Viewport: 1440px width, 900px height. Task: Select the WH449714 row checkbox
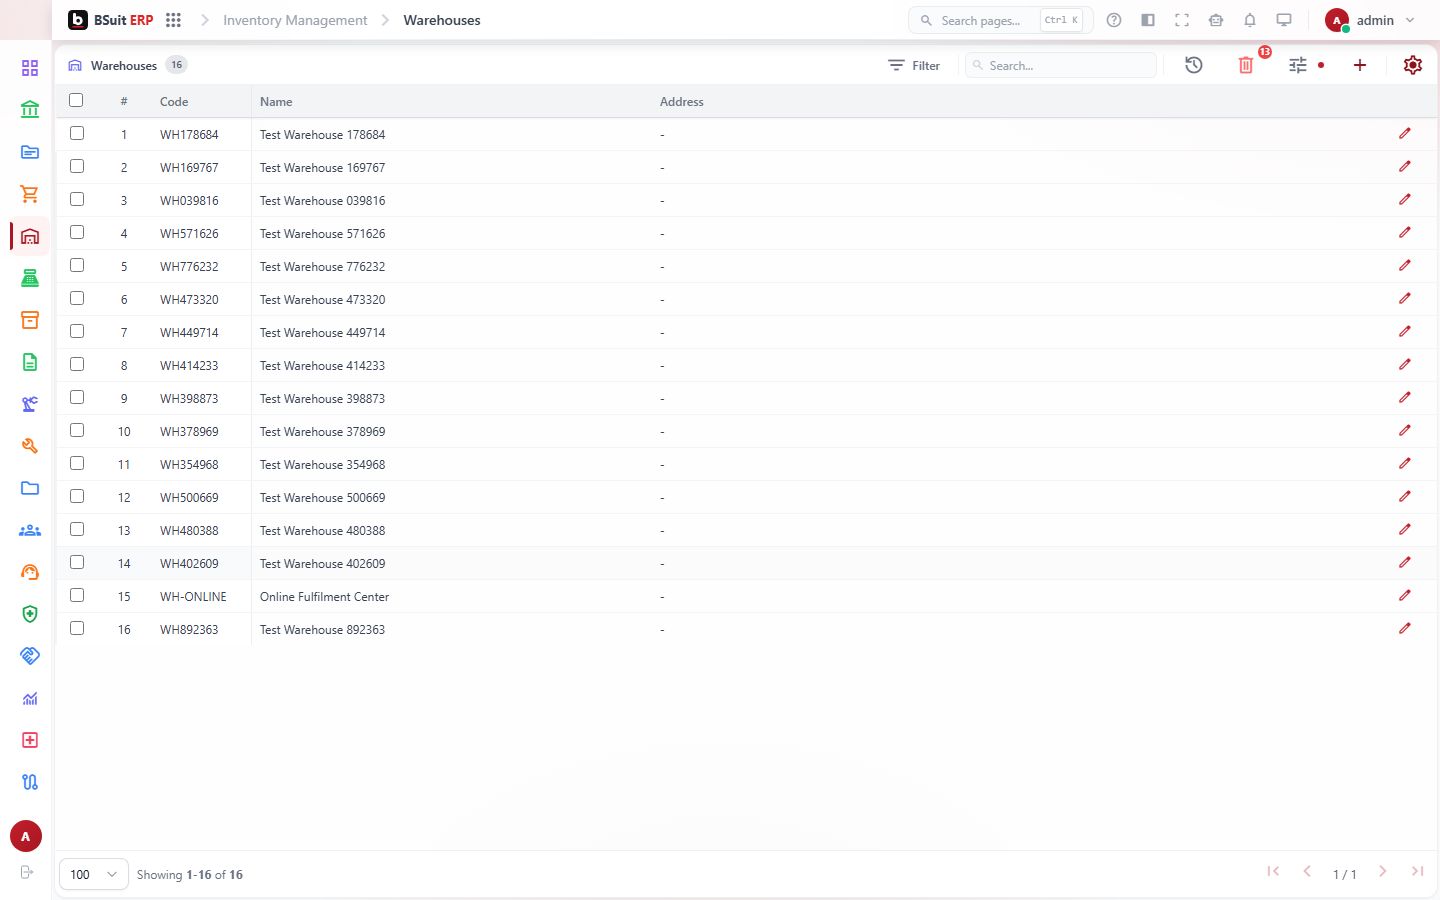[x=77, y=331]
